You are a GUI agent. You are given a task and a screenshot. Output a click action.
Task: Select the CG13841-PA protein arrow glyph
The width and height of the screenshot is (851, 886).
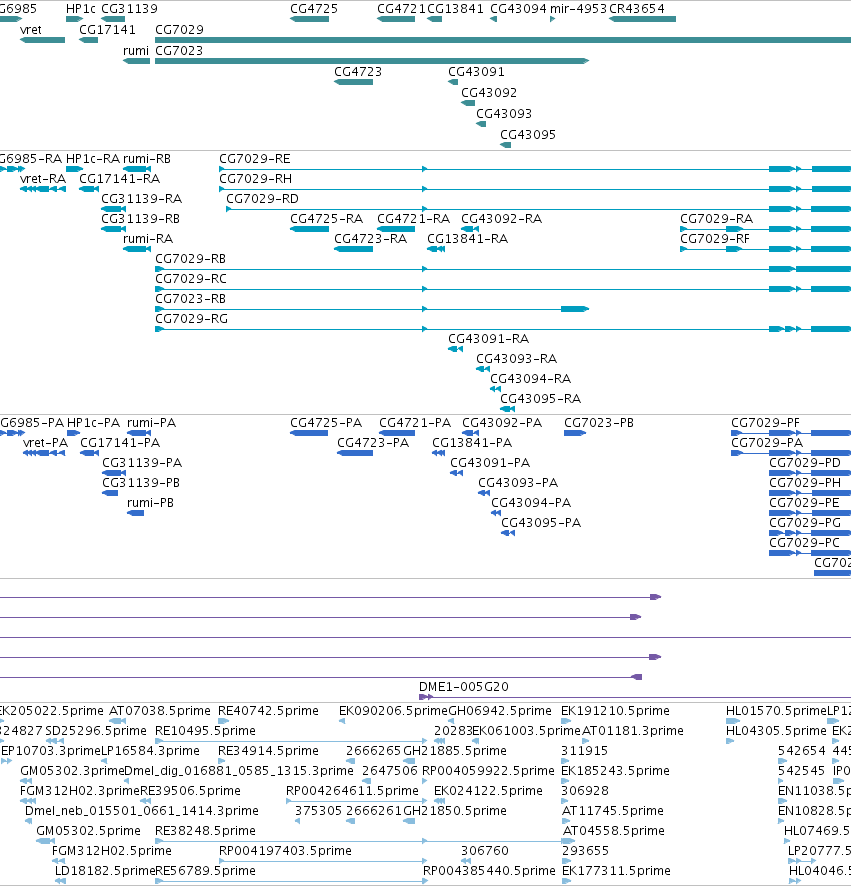(x=438, y=453)
